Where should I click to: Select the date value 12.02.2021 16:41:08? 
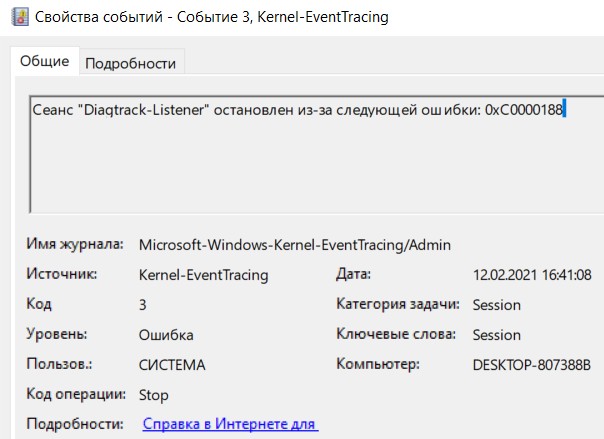coord(532,274)
